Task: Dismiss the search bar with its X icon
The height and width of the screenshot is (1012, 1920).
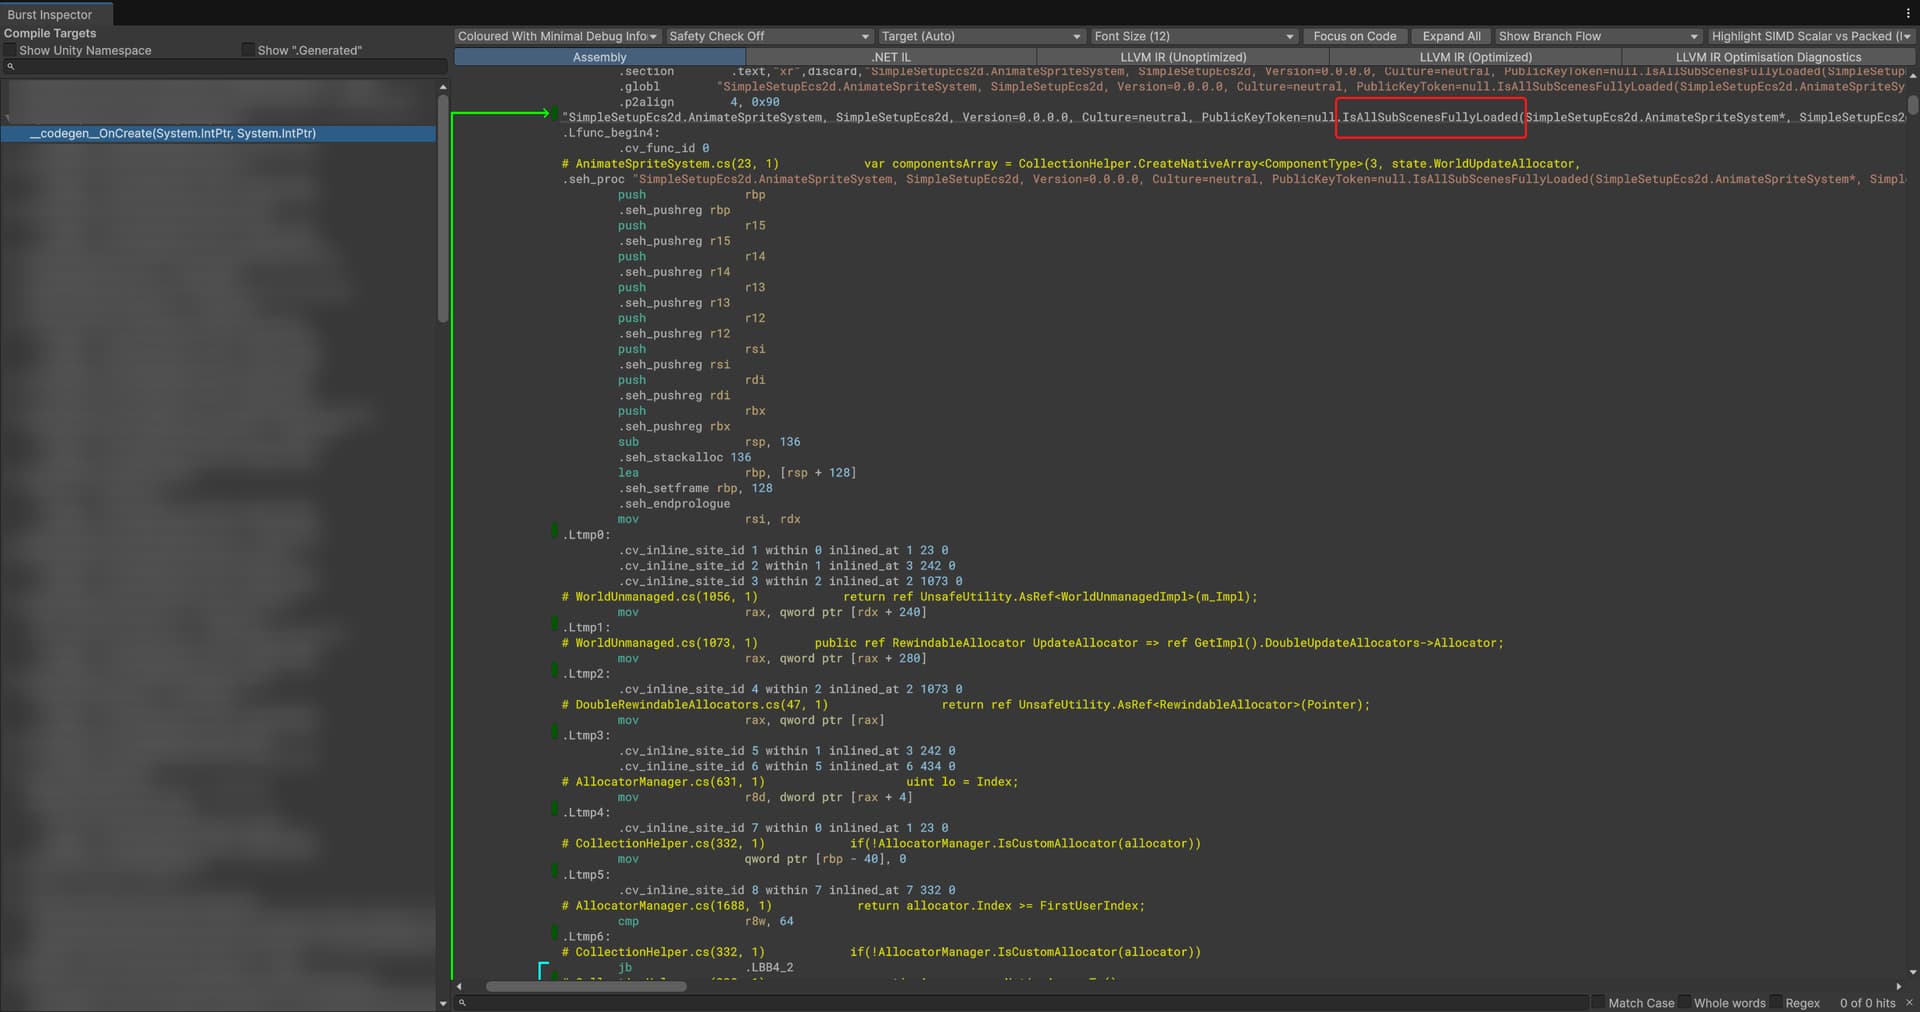Action: 1911,1002
